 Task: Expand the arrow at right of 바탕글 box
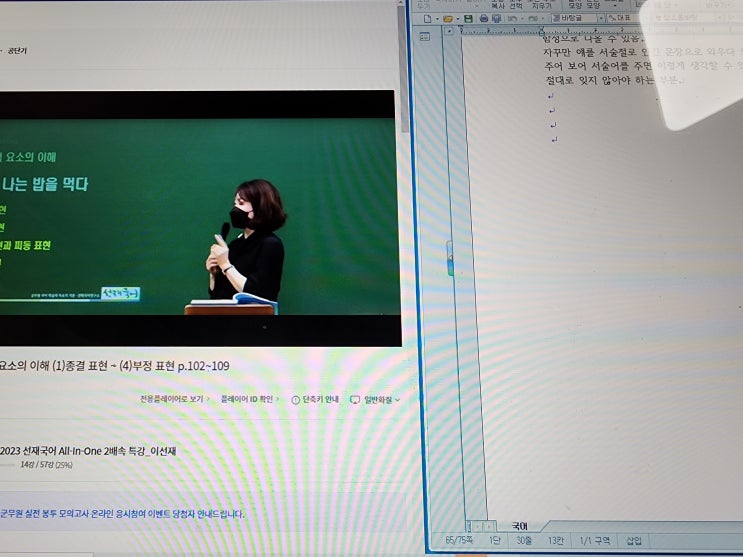coord(601,18)
